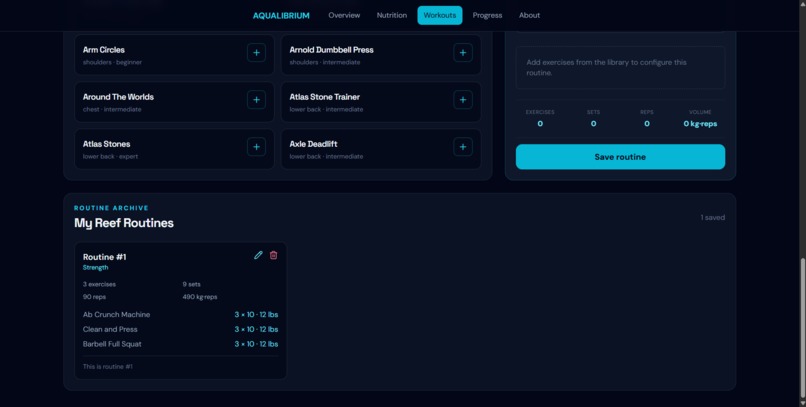Image resolution: width=806 pixels, height=407 pixels.
Task: Click the '0 kg·reps' volume value
Action: [700, 124]
